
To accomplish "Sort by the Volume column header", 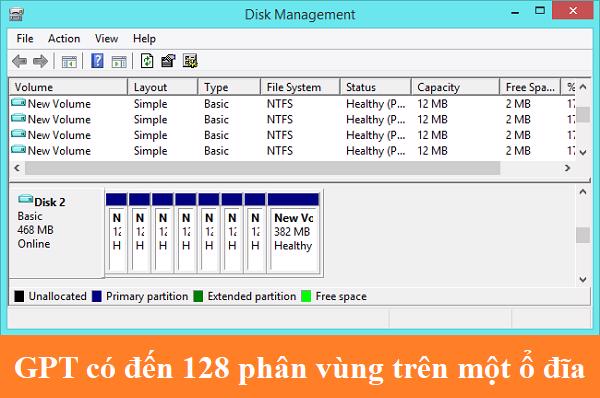I will [x=68, y=87].
